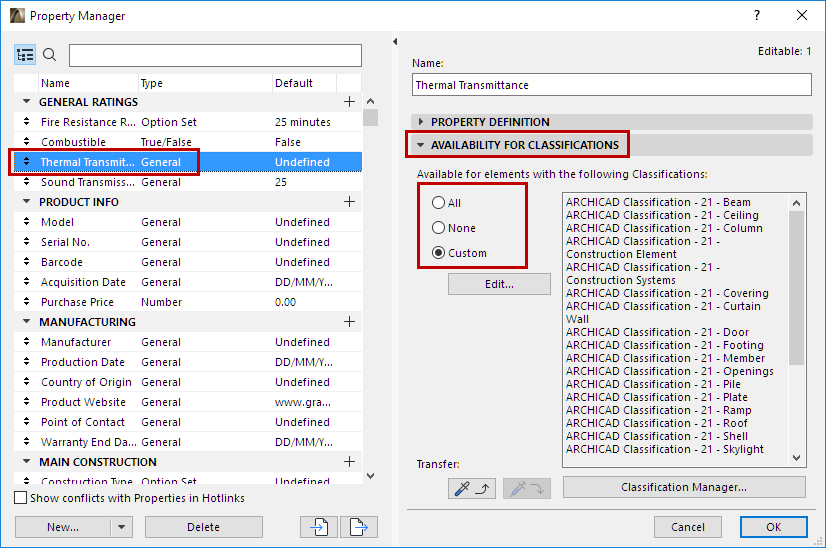Collapse the MAIN CONSTRUCTION group

click(x=26, y=462)
